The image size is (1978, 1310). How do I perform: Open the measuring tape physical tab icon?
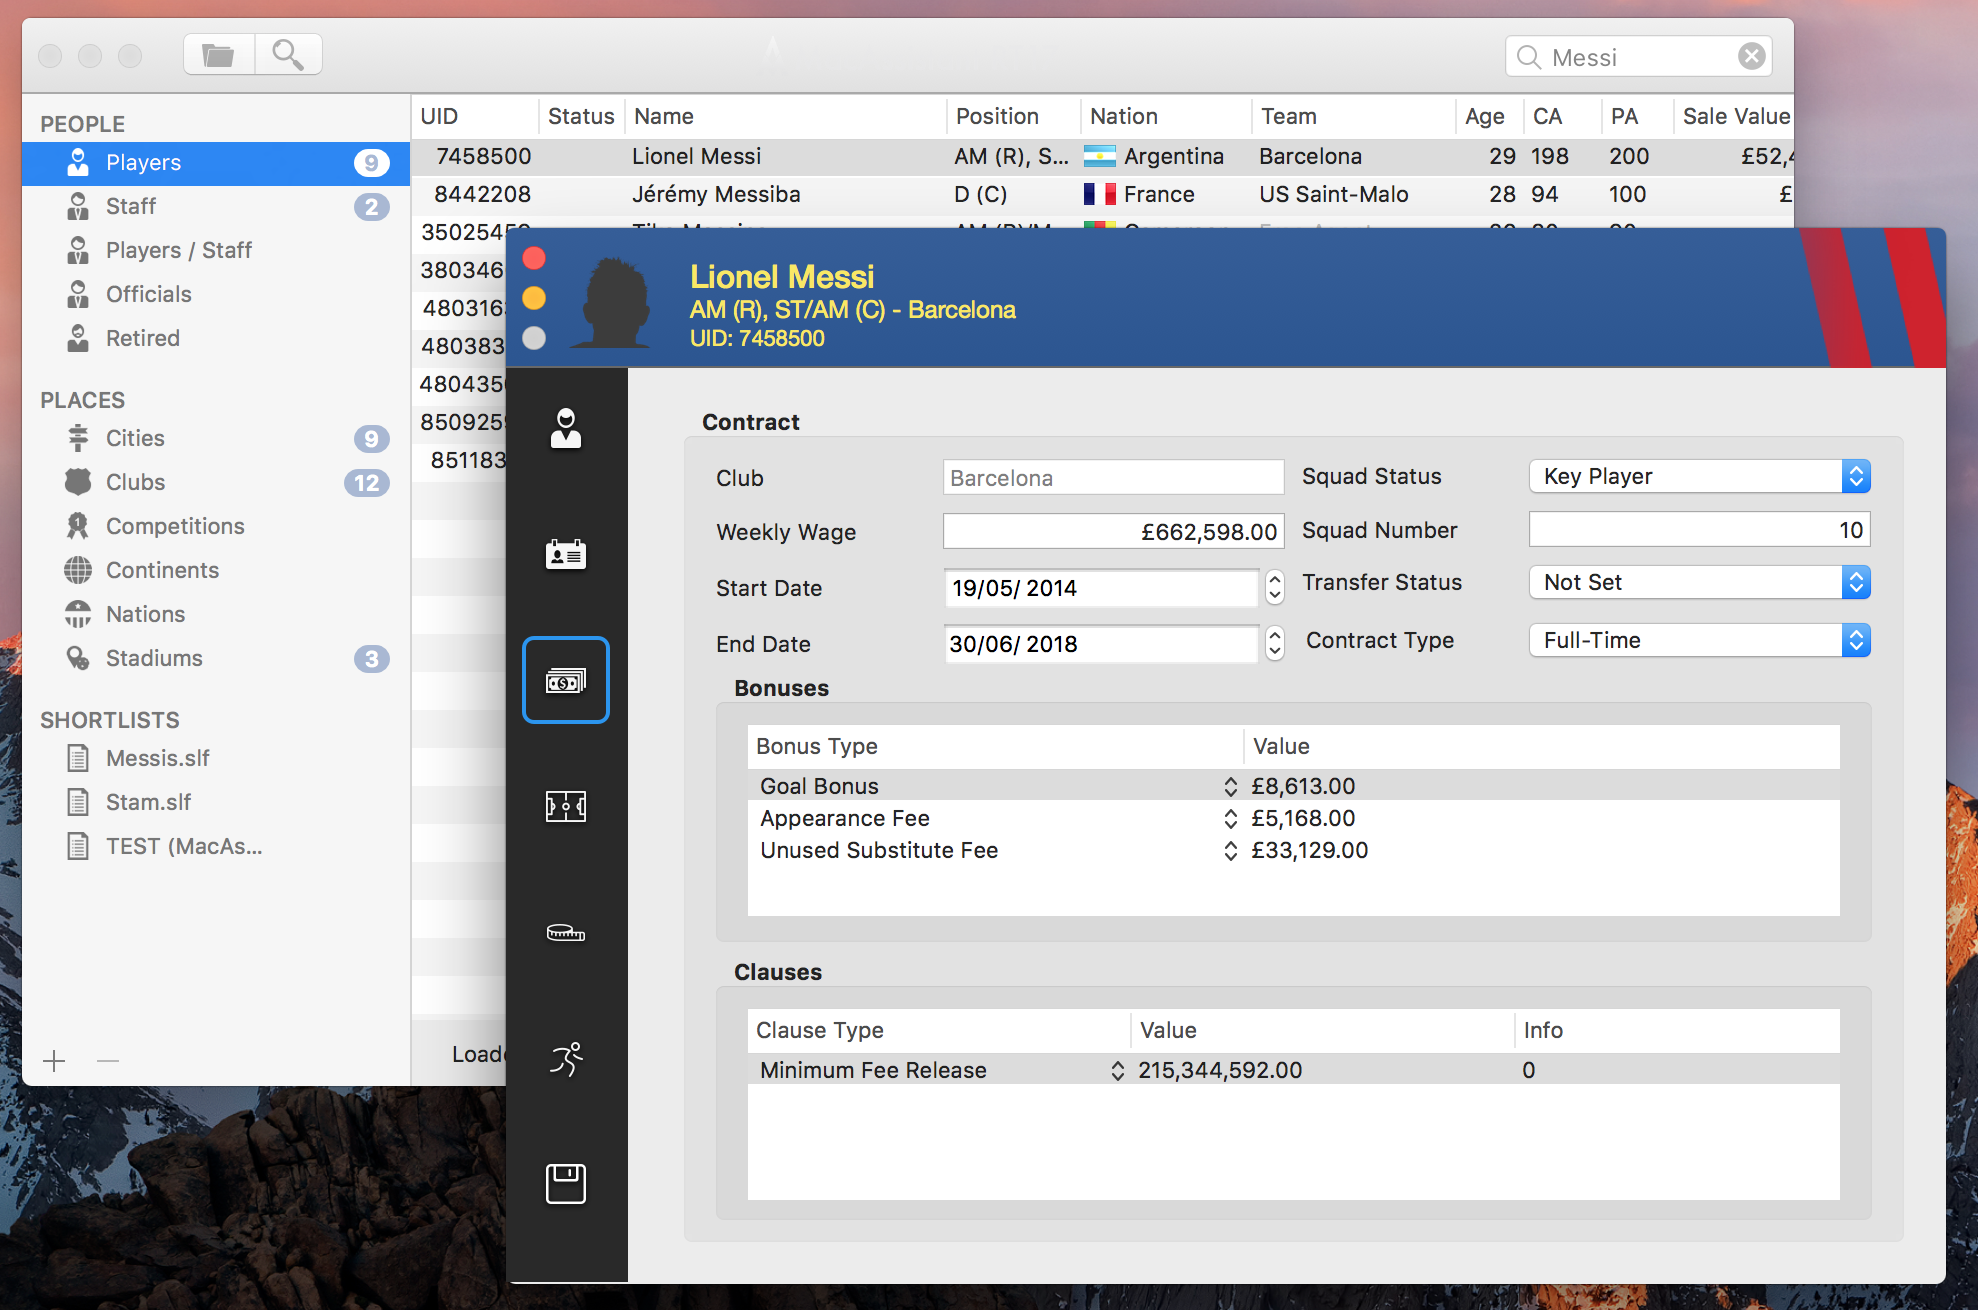566,933
